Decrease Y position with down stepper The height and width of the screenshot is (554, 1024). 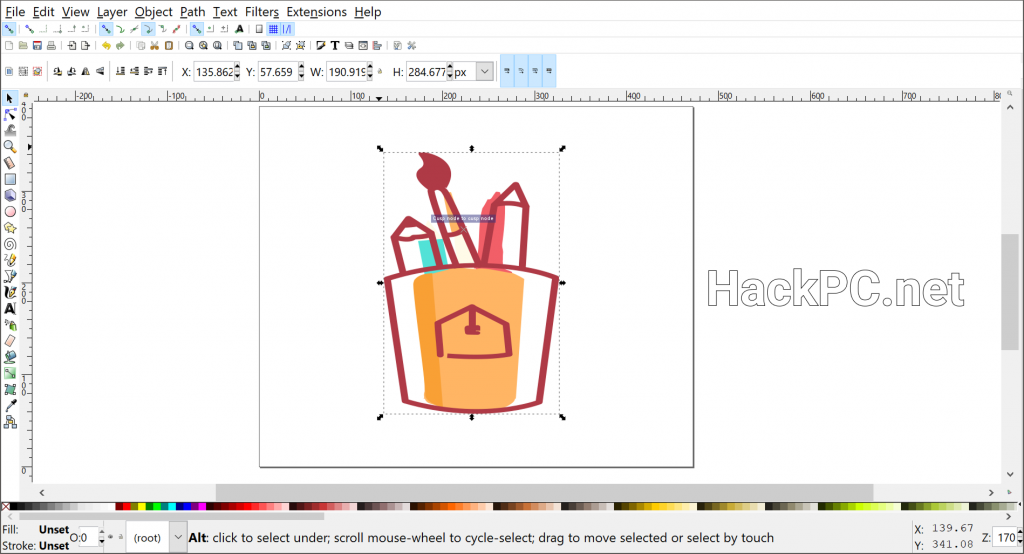point(301,76)
